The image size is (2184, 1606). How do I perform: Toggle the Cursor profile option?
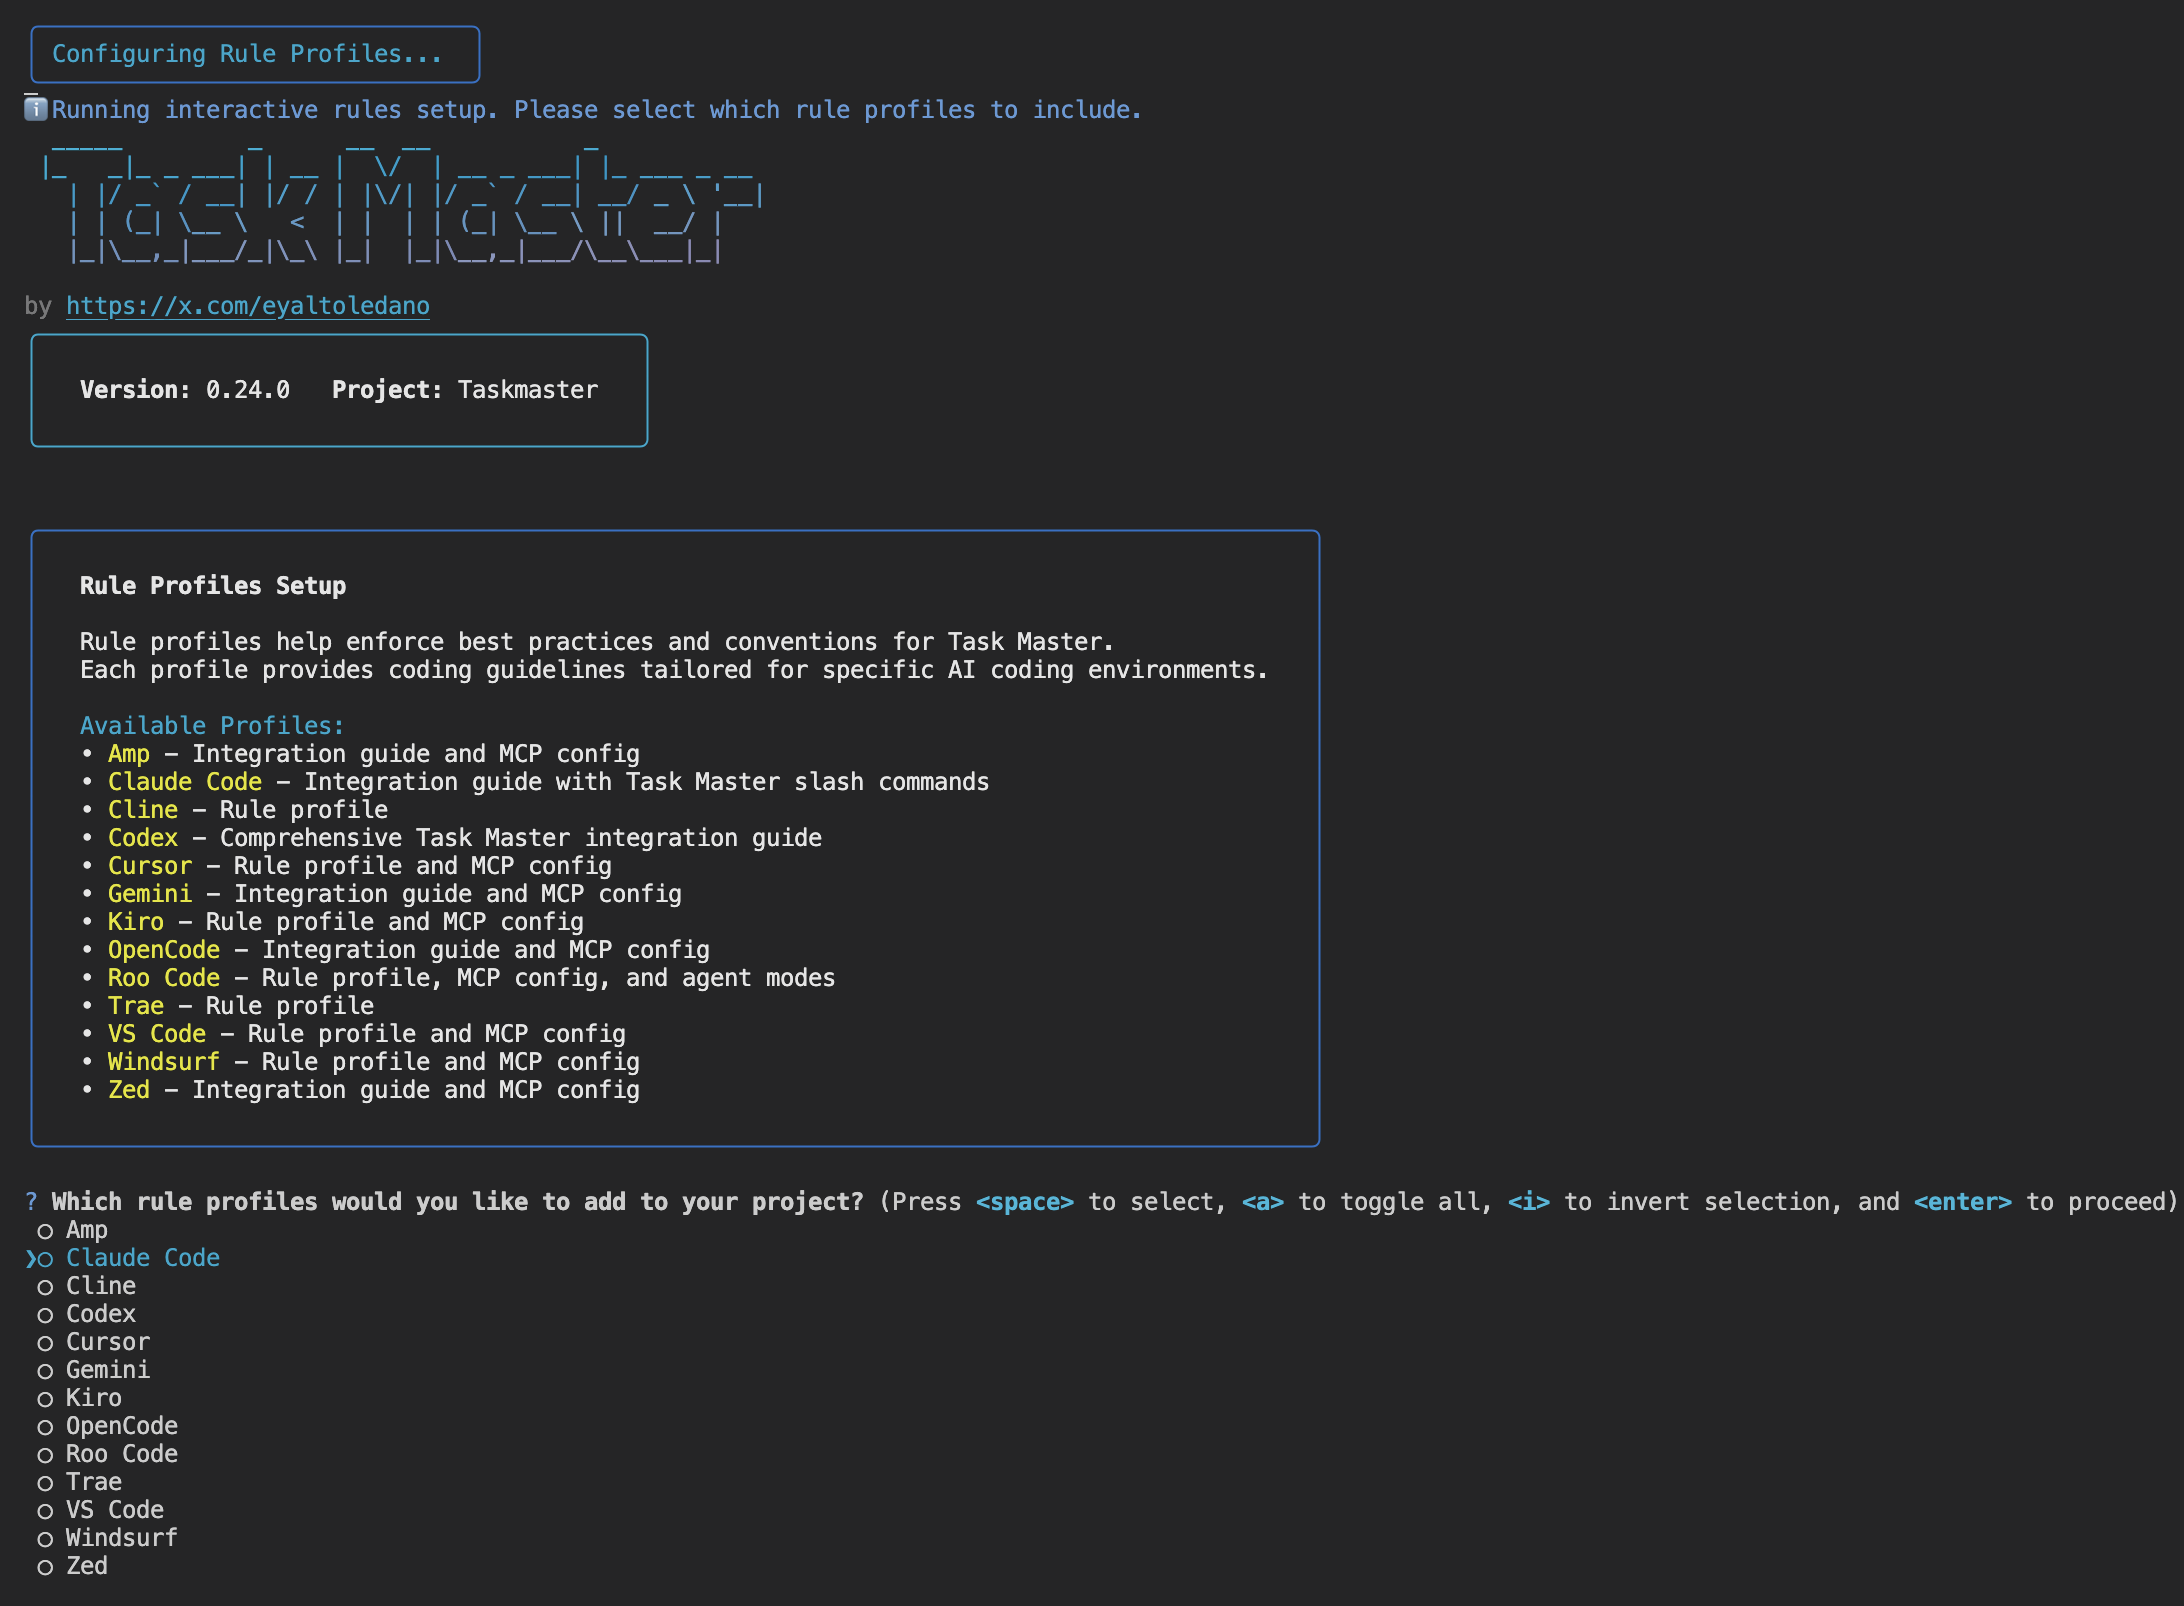pyautogui.click(x=45, y=1343)
